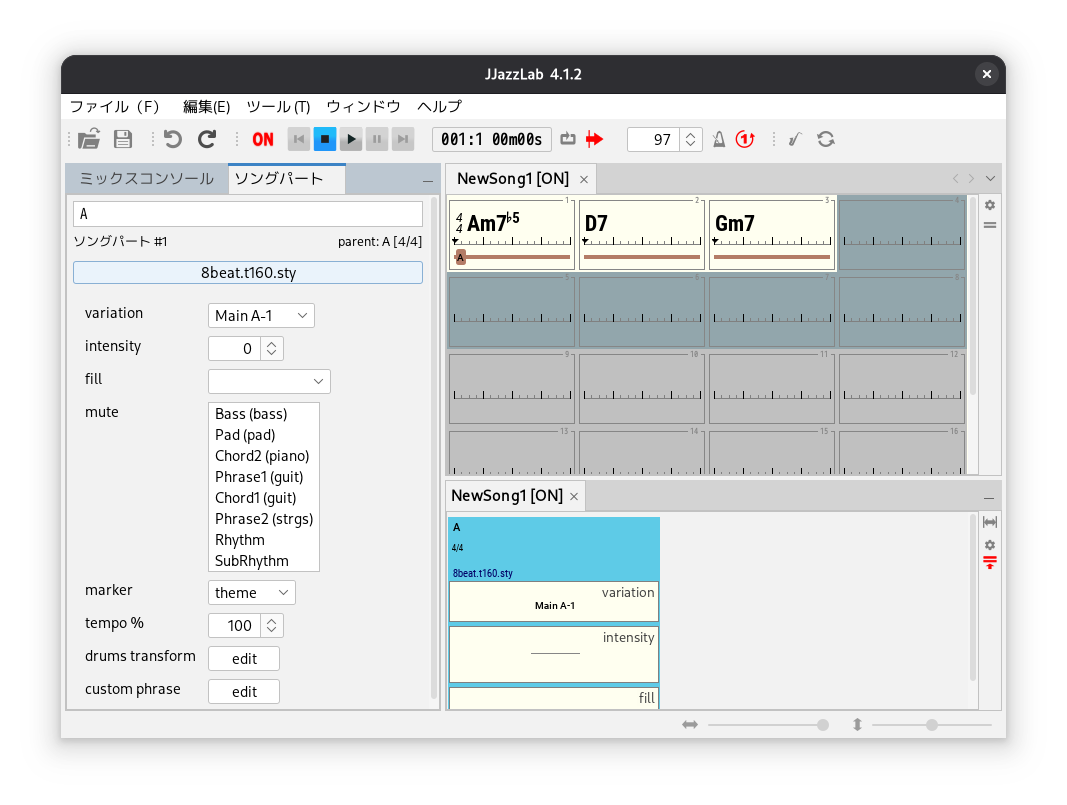Open the ウィンドウ menu
This screenshot has width=1067, height=805.
pos(363,107)
